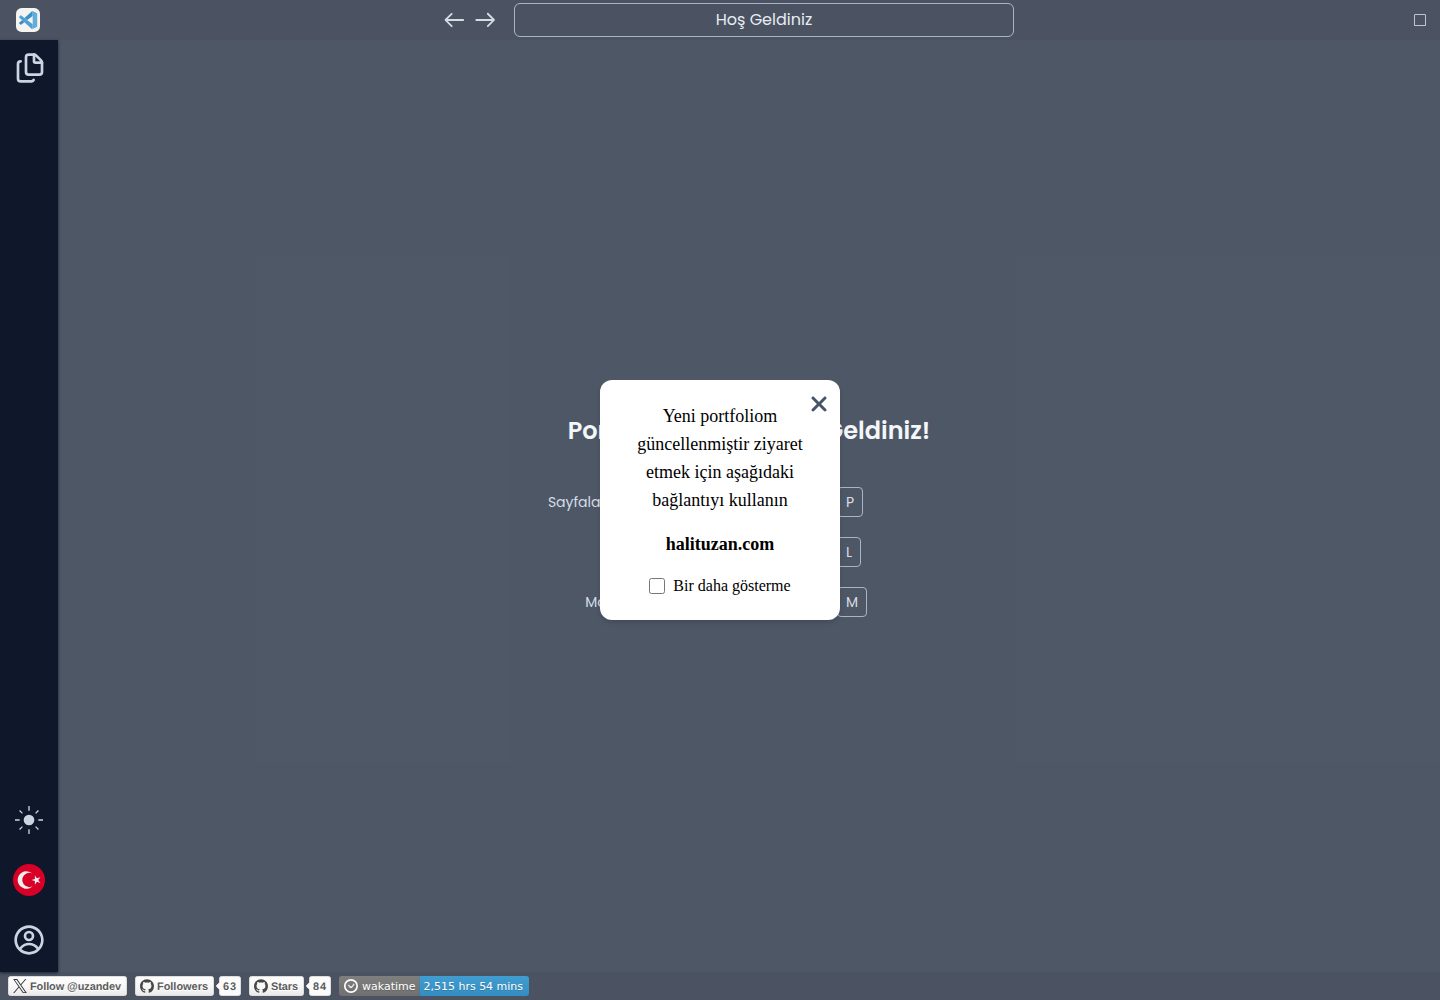Open the halituzan.com link
The height and width of the screenshot is (1000, 1440).
(720, 544)
